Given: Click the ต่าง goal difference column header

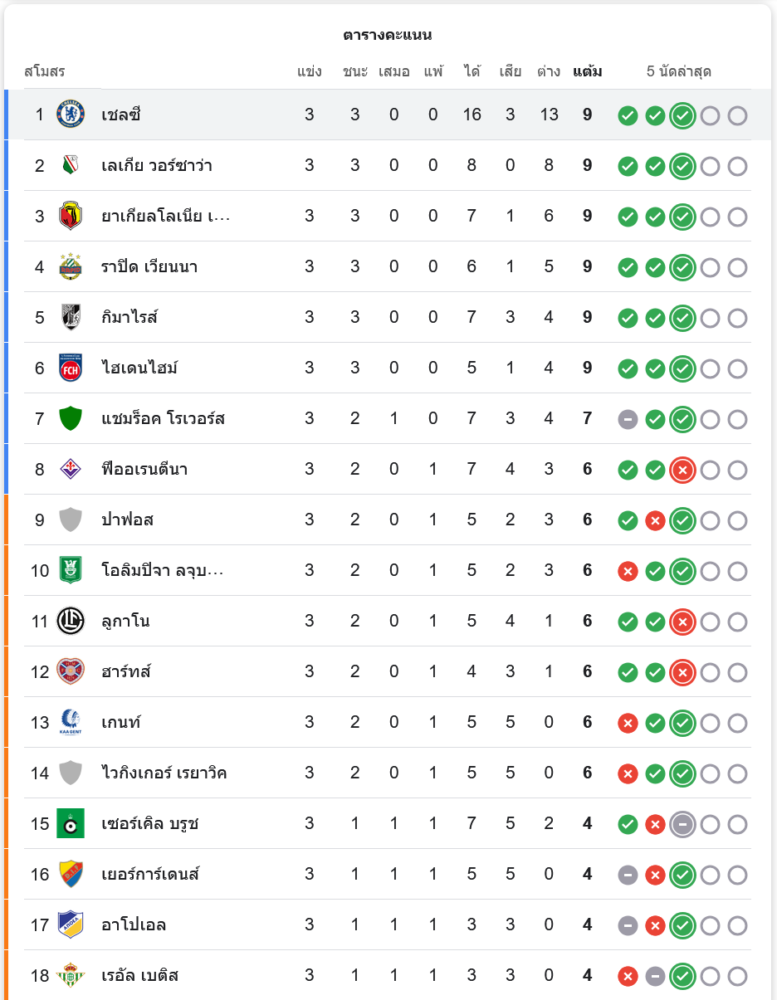Looking at the screenshot, I should coord(548,72).
